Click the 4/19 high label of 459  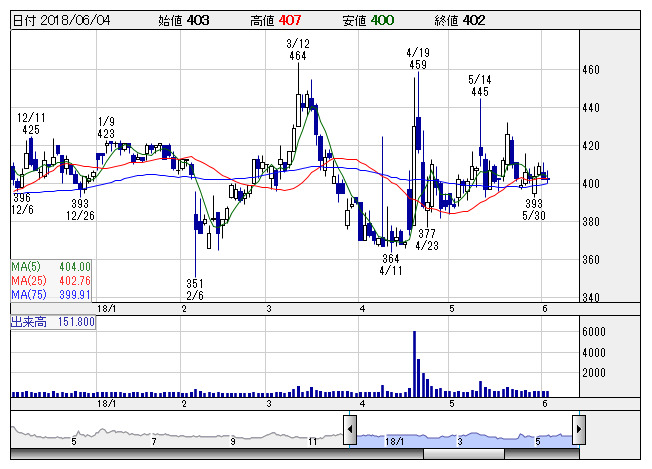(418, 58)
